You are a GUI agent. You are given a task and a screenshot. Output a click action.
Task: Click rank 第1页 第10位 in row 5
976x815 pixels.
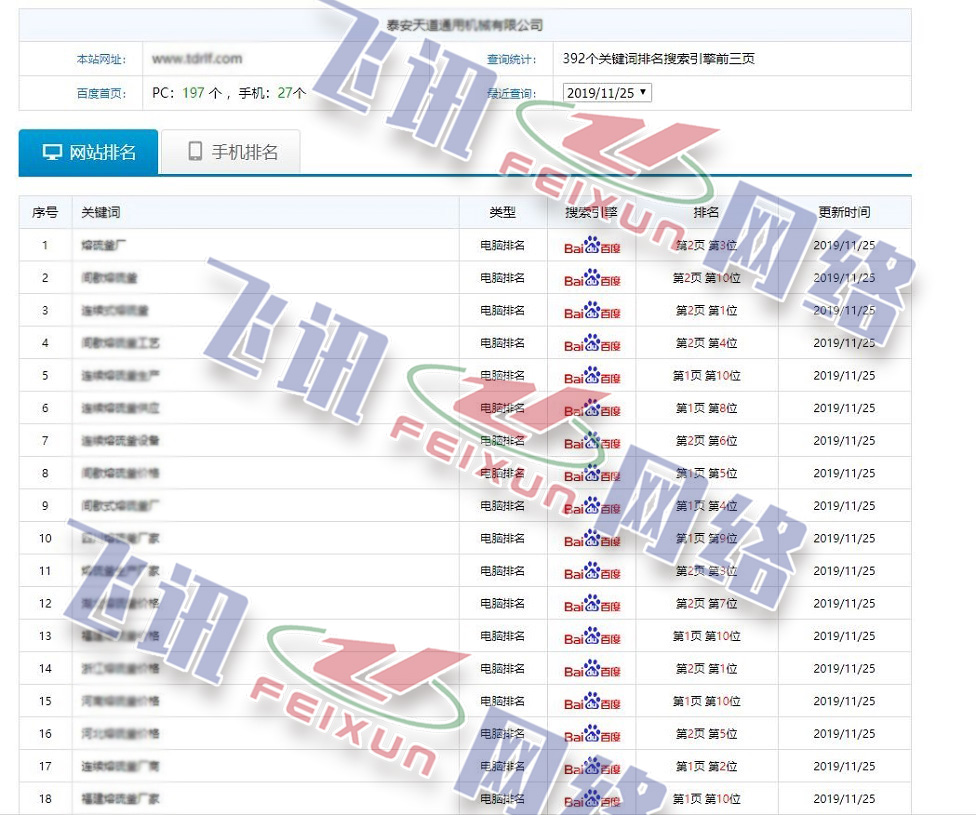pos(706,375)
